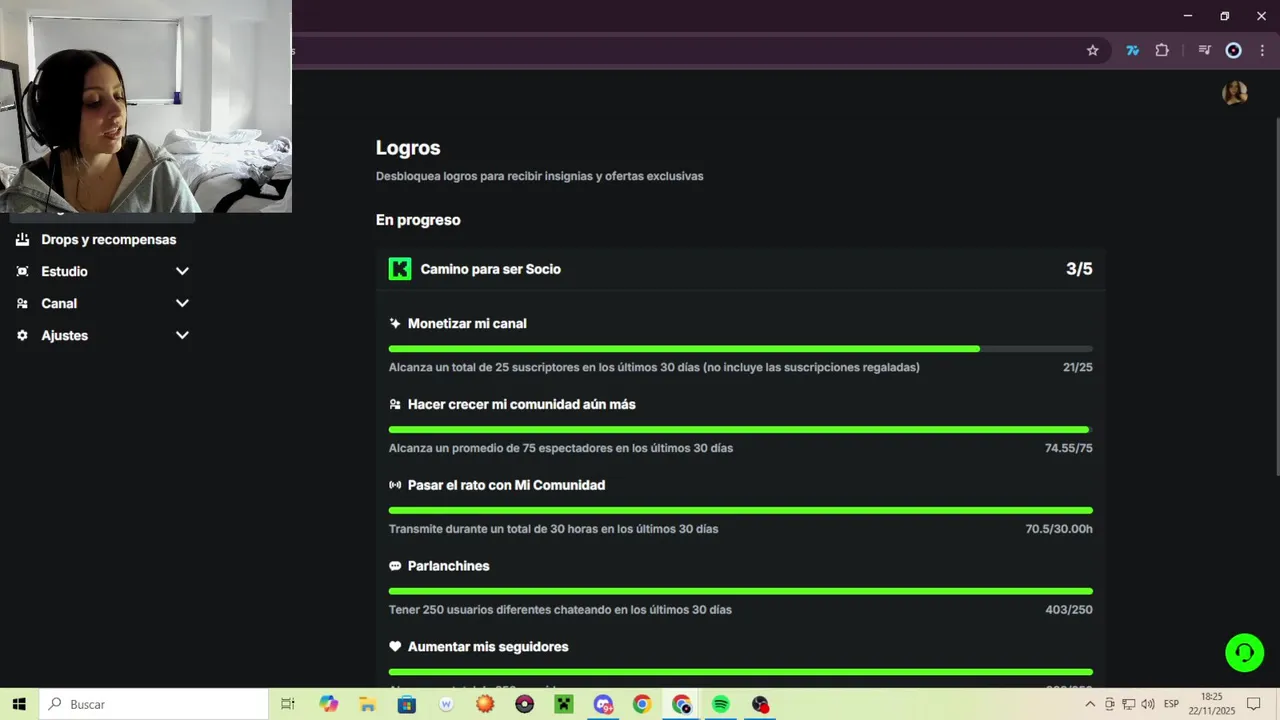This screenshot has height=720, width=1280.
Task: Show hidden system tray icons
Action: click(x=1090, y=705)
